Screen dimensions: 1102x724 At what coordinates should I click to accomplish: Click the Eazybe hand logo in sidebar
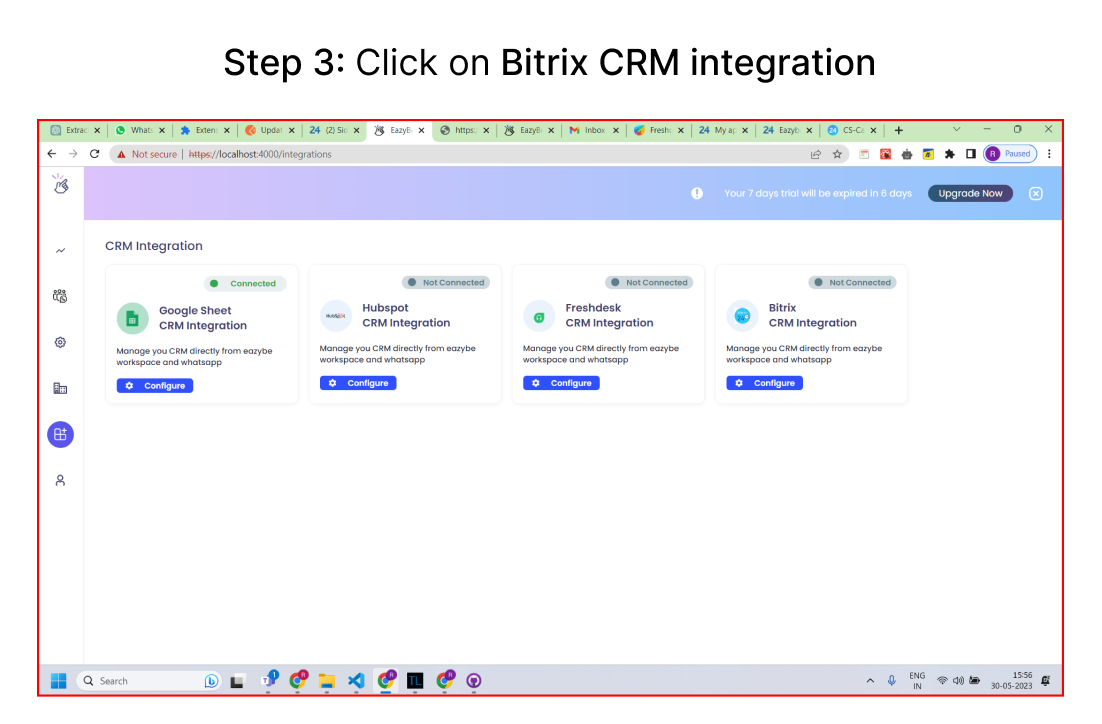60,184
